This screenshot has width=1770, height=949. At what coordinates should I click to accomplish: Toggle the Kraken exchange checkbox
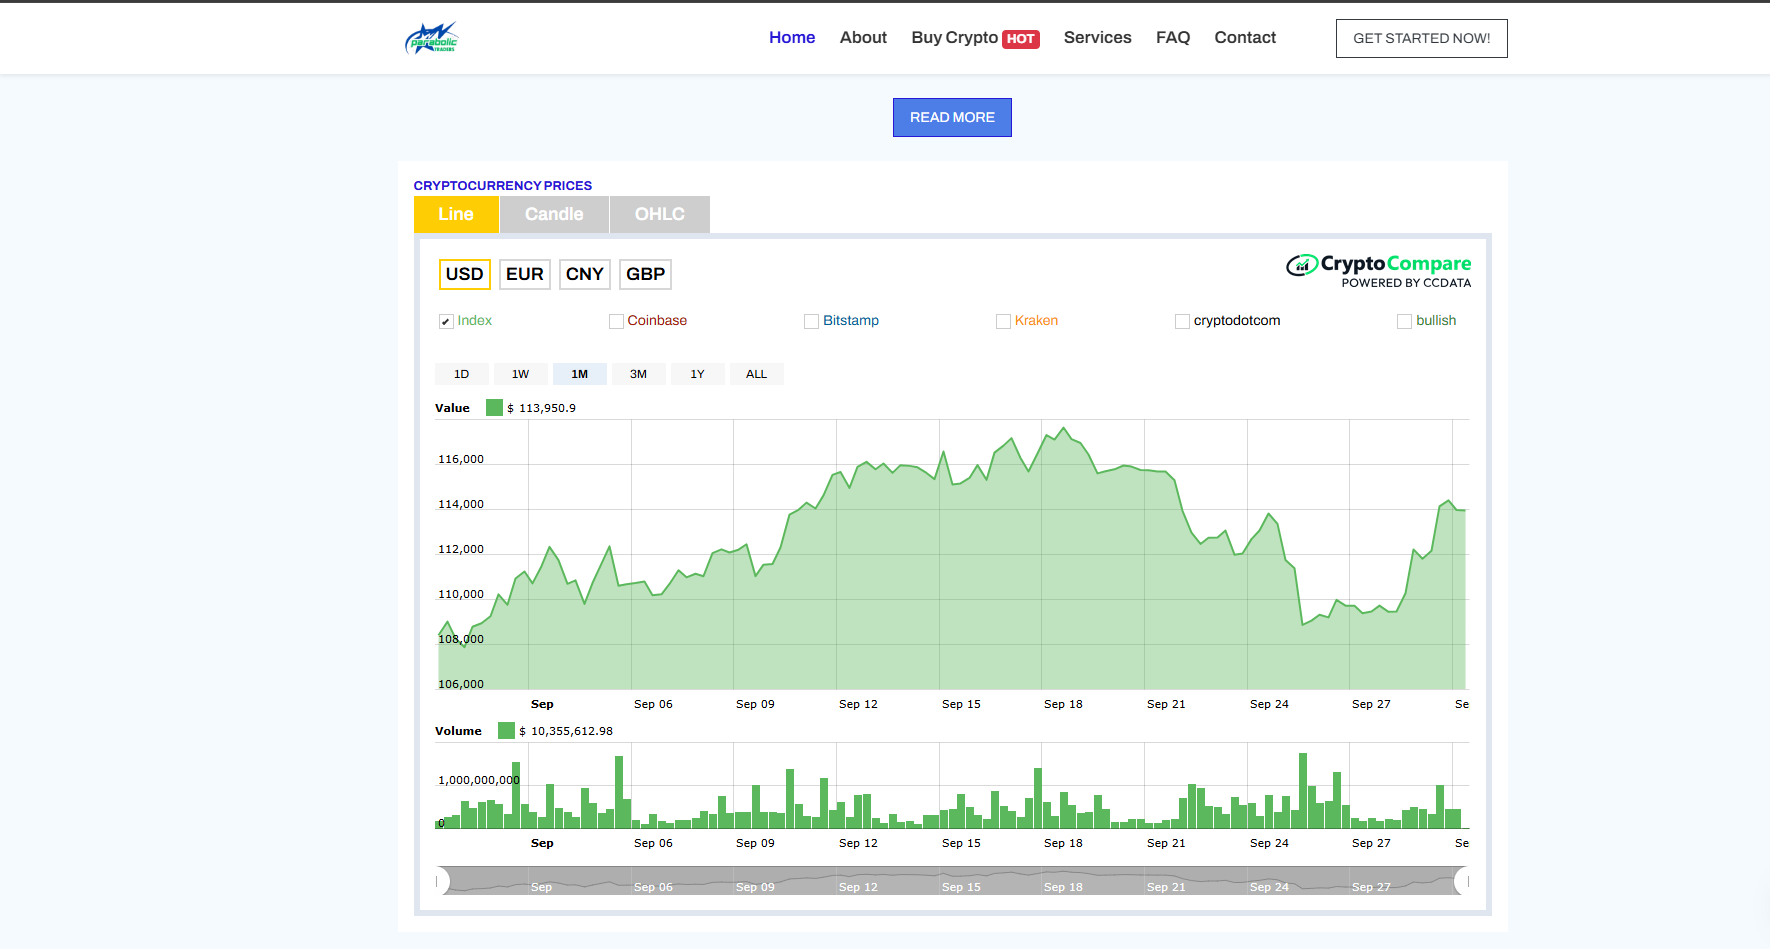pos(1003,321)
